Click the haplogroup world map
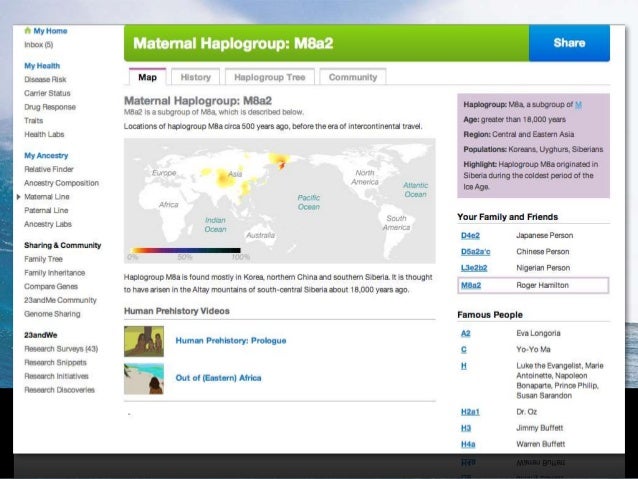This screenshot has height=479, width=638. pos(280,201)
